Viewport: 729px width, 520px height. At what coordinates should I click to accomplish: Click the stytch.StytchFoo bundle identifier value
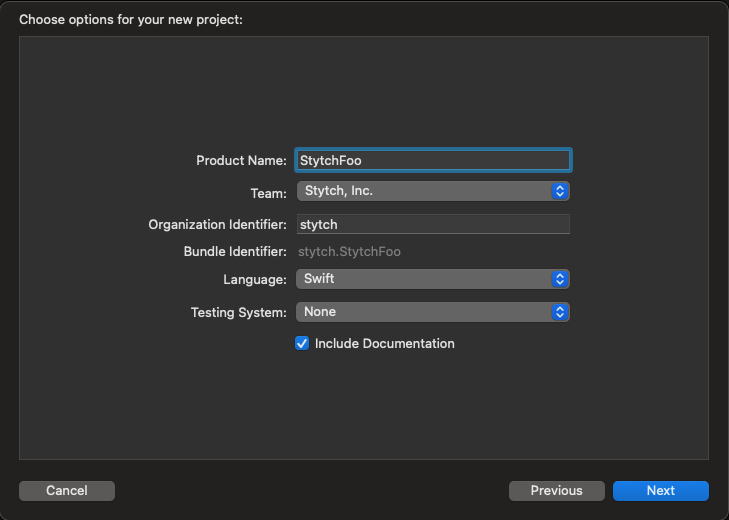(x=349, y=252)
